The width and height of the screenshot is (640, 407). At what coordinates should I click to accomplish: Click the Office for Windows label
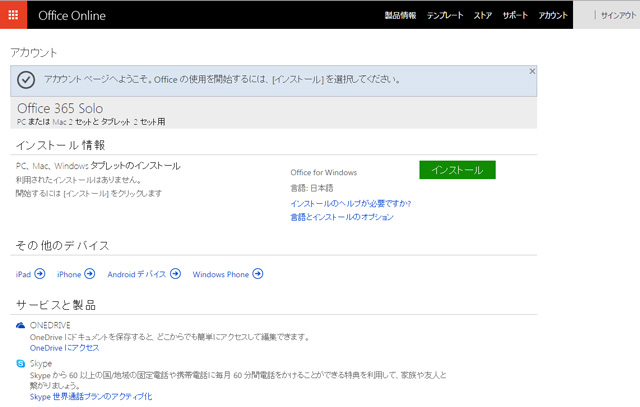point(324,172)
